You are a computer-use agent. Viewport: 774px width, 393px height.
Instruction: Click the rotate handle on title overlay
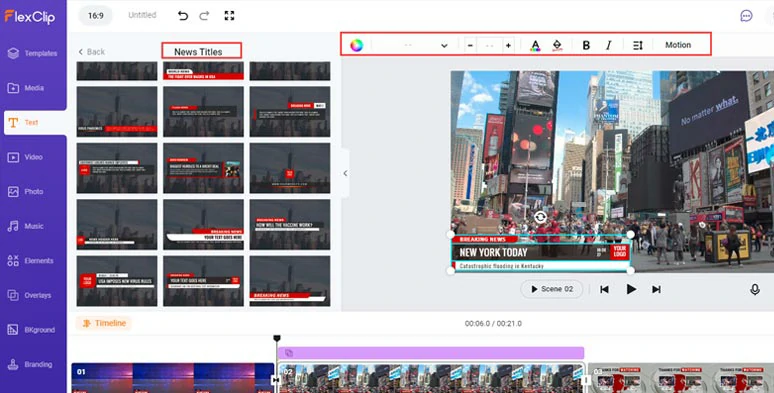541,217
